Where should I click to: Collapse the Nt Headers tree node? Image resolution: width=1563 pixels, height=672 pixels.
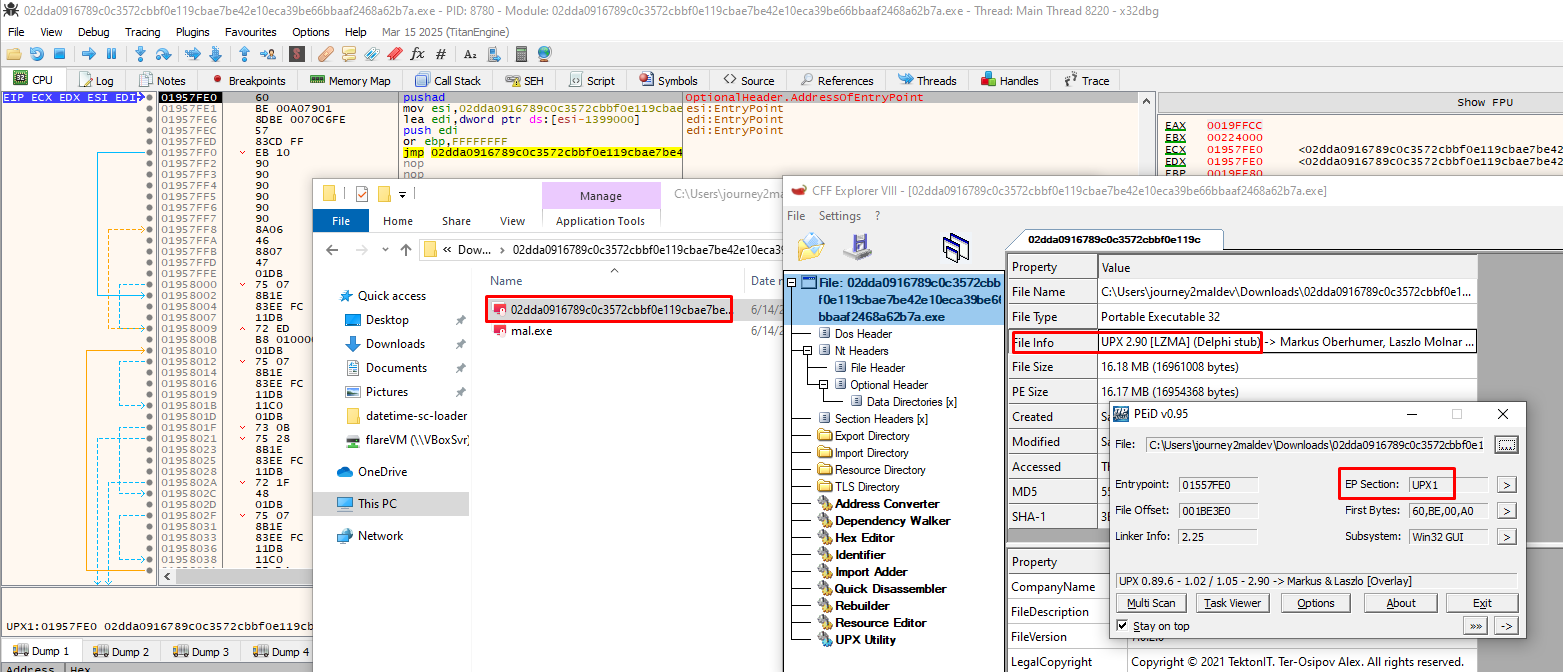click(809, 351)
